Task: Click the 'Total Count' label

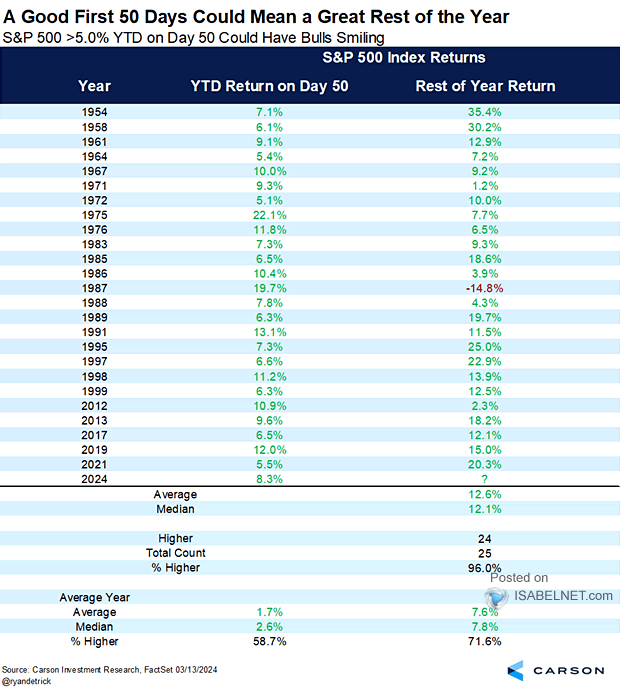Action: click(175, 553)
